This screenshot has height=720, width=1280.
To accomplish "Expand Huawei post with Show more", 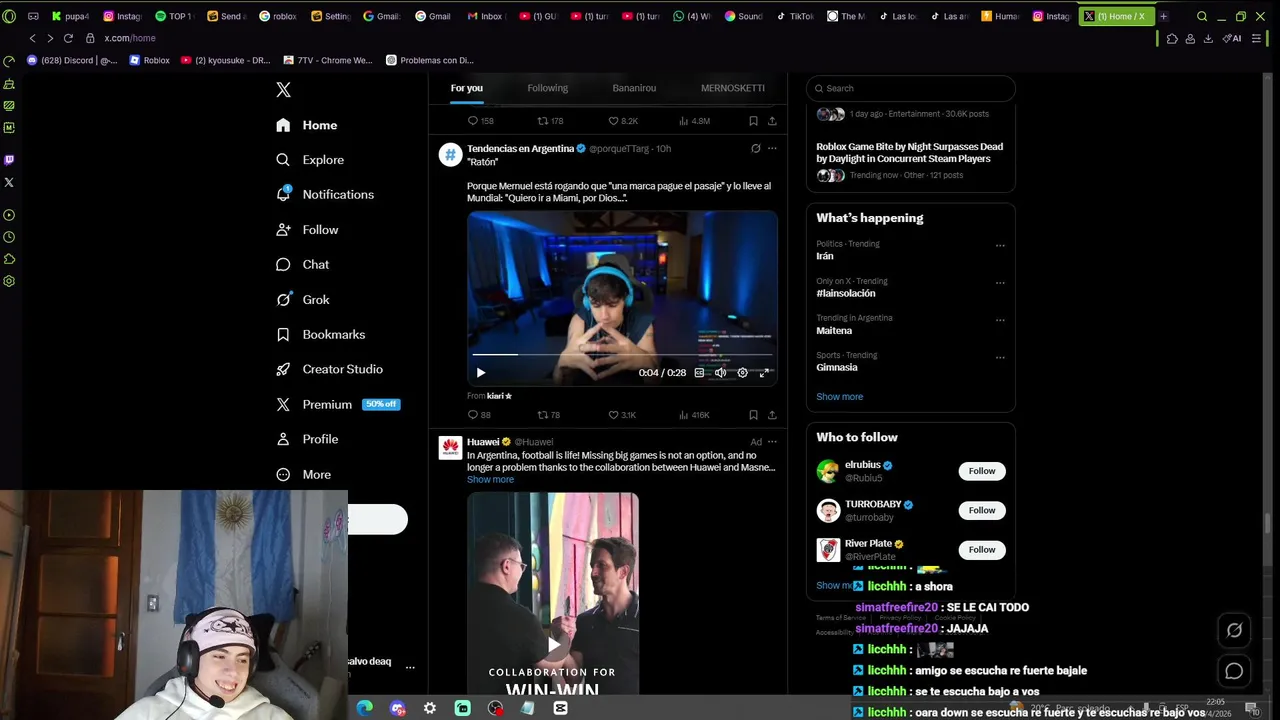I will [490, 479].
